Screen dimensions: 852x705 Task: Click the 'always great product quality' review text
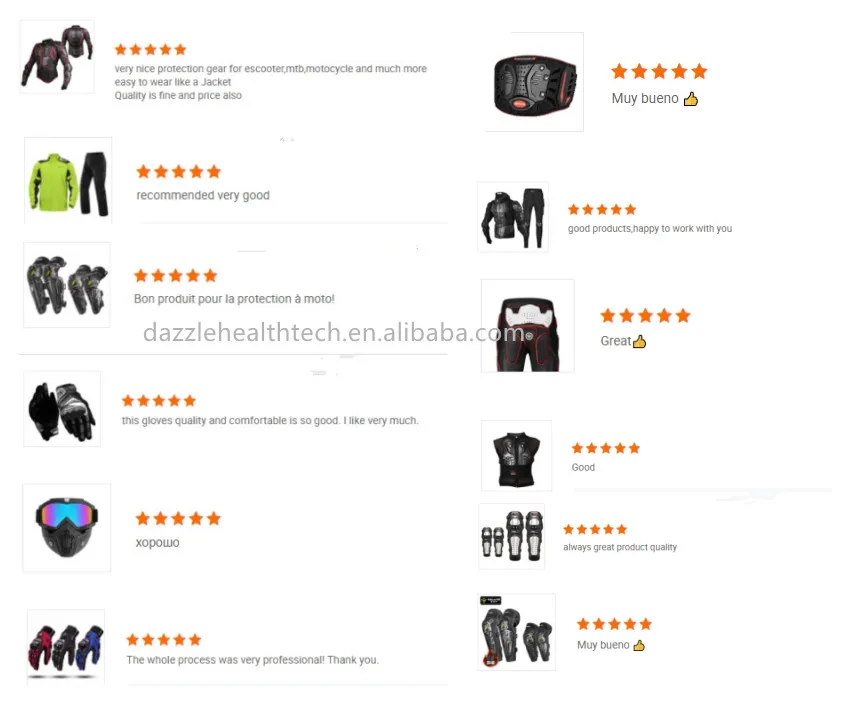[620, 547]
